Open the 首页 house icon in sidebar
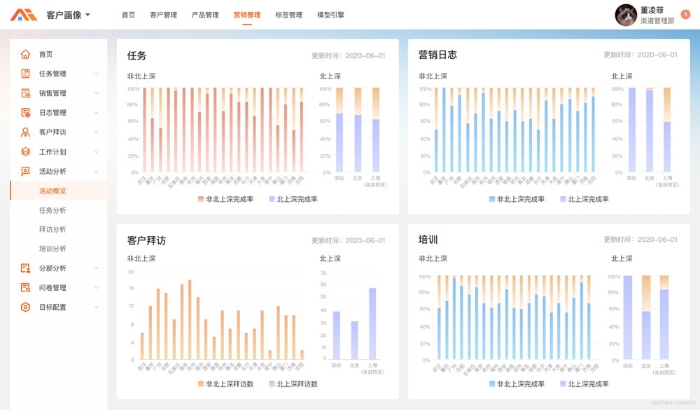The width and height of the screenshot is (700, 410). click(x=25, y=54)
